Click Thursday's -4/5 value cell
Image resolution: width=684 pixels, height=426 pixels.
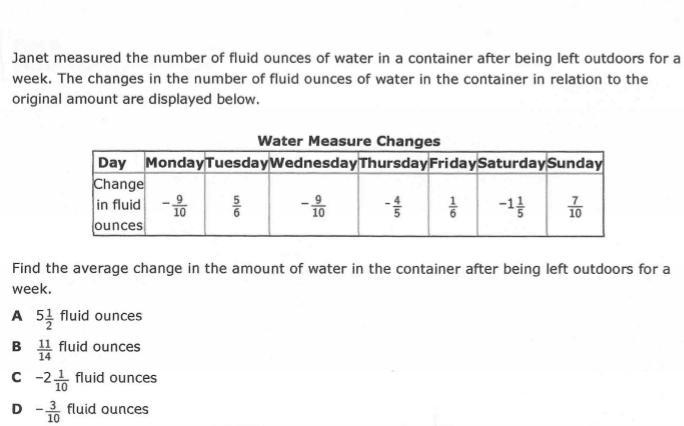click(393, 205)
